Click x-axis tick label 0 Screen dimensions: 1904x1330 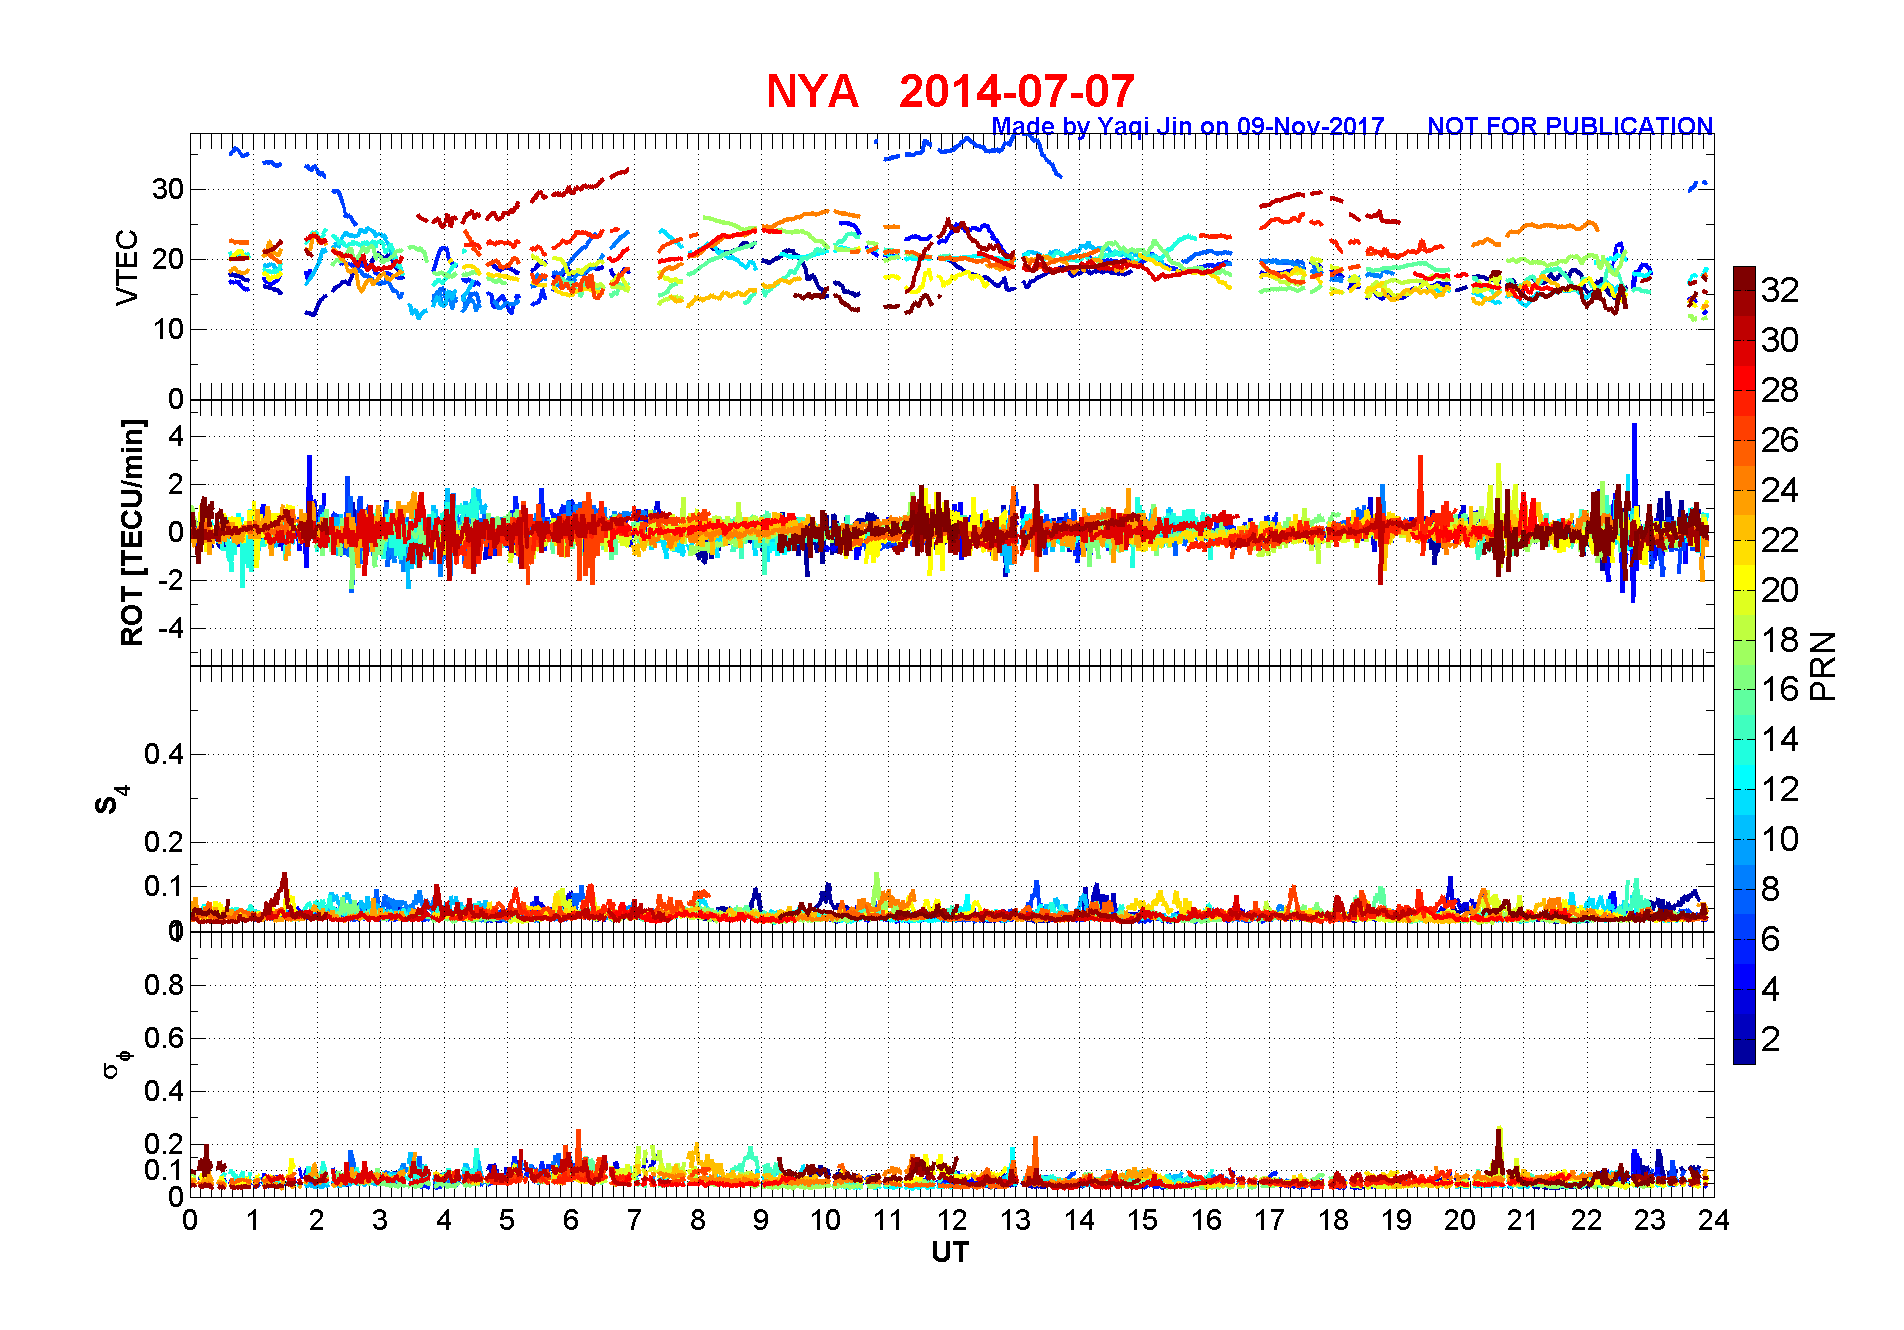pyautogui.click(x=190, y=1219)
